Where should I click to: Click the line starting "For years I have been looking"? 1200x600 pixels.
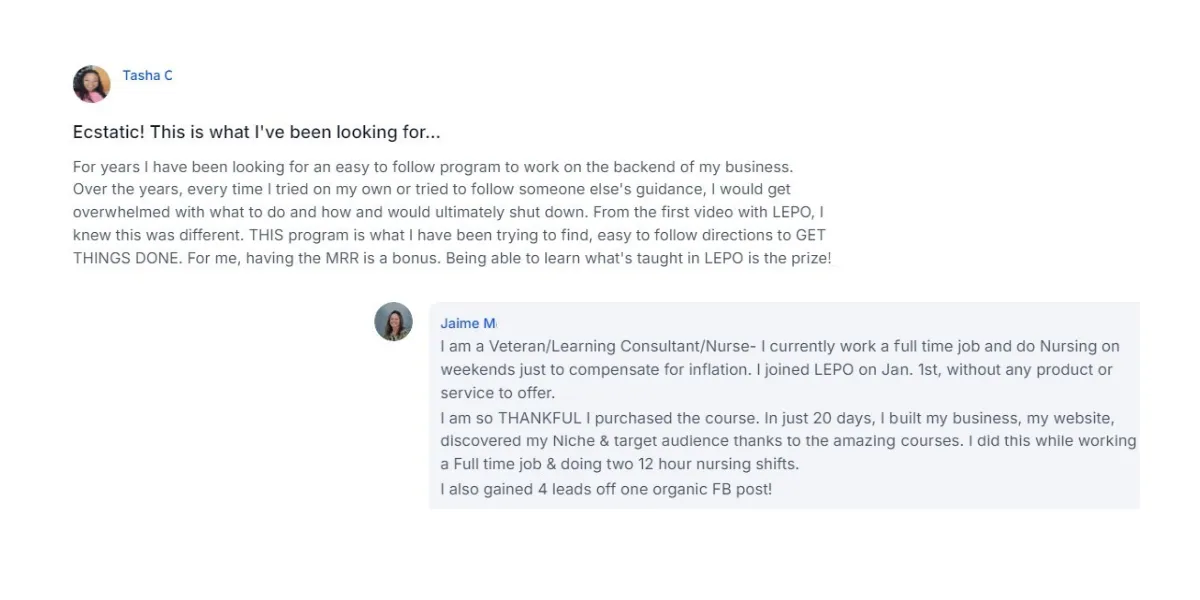[x=433, y=167]
